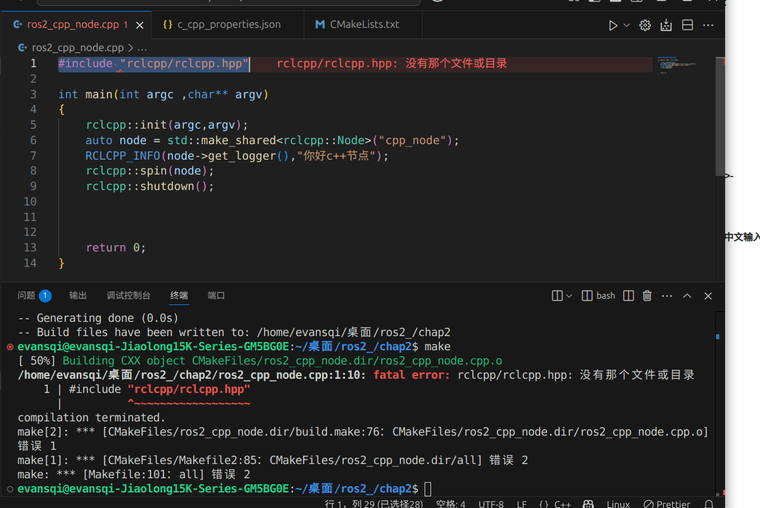
Task: Click the red error decoration before the make prompt
Action: tap(10, 347)
